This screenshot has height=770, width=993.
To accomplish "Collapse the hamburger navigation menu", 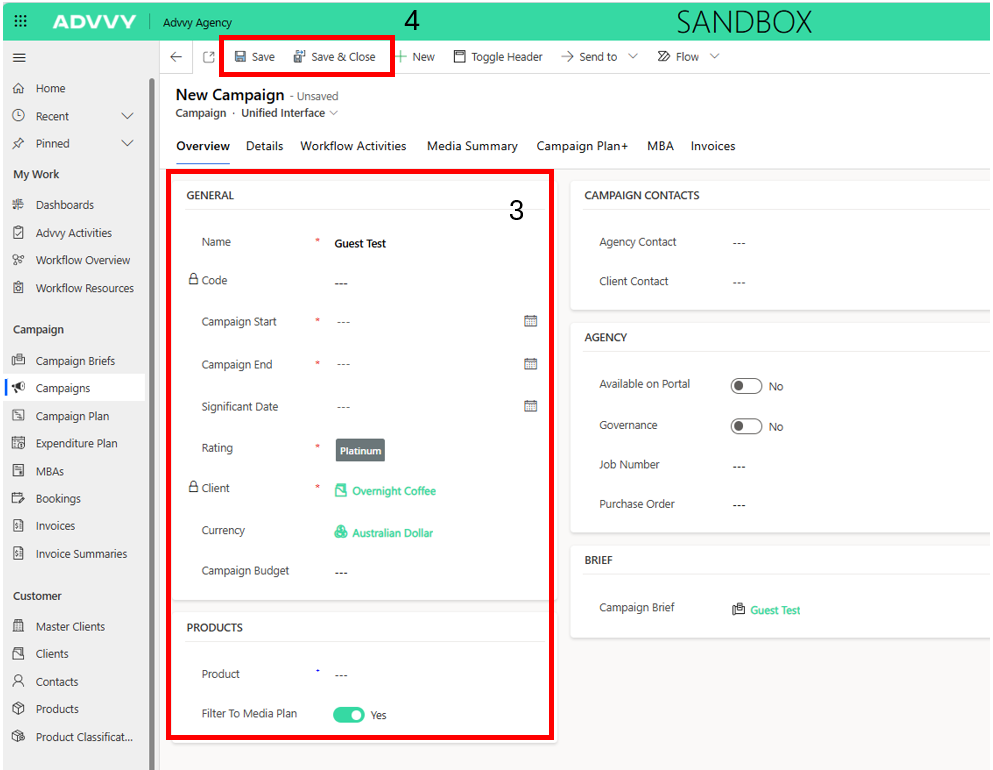I will pyautogui.click(x=20, y=58).
